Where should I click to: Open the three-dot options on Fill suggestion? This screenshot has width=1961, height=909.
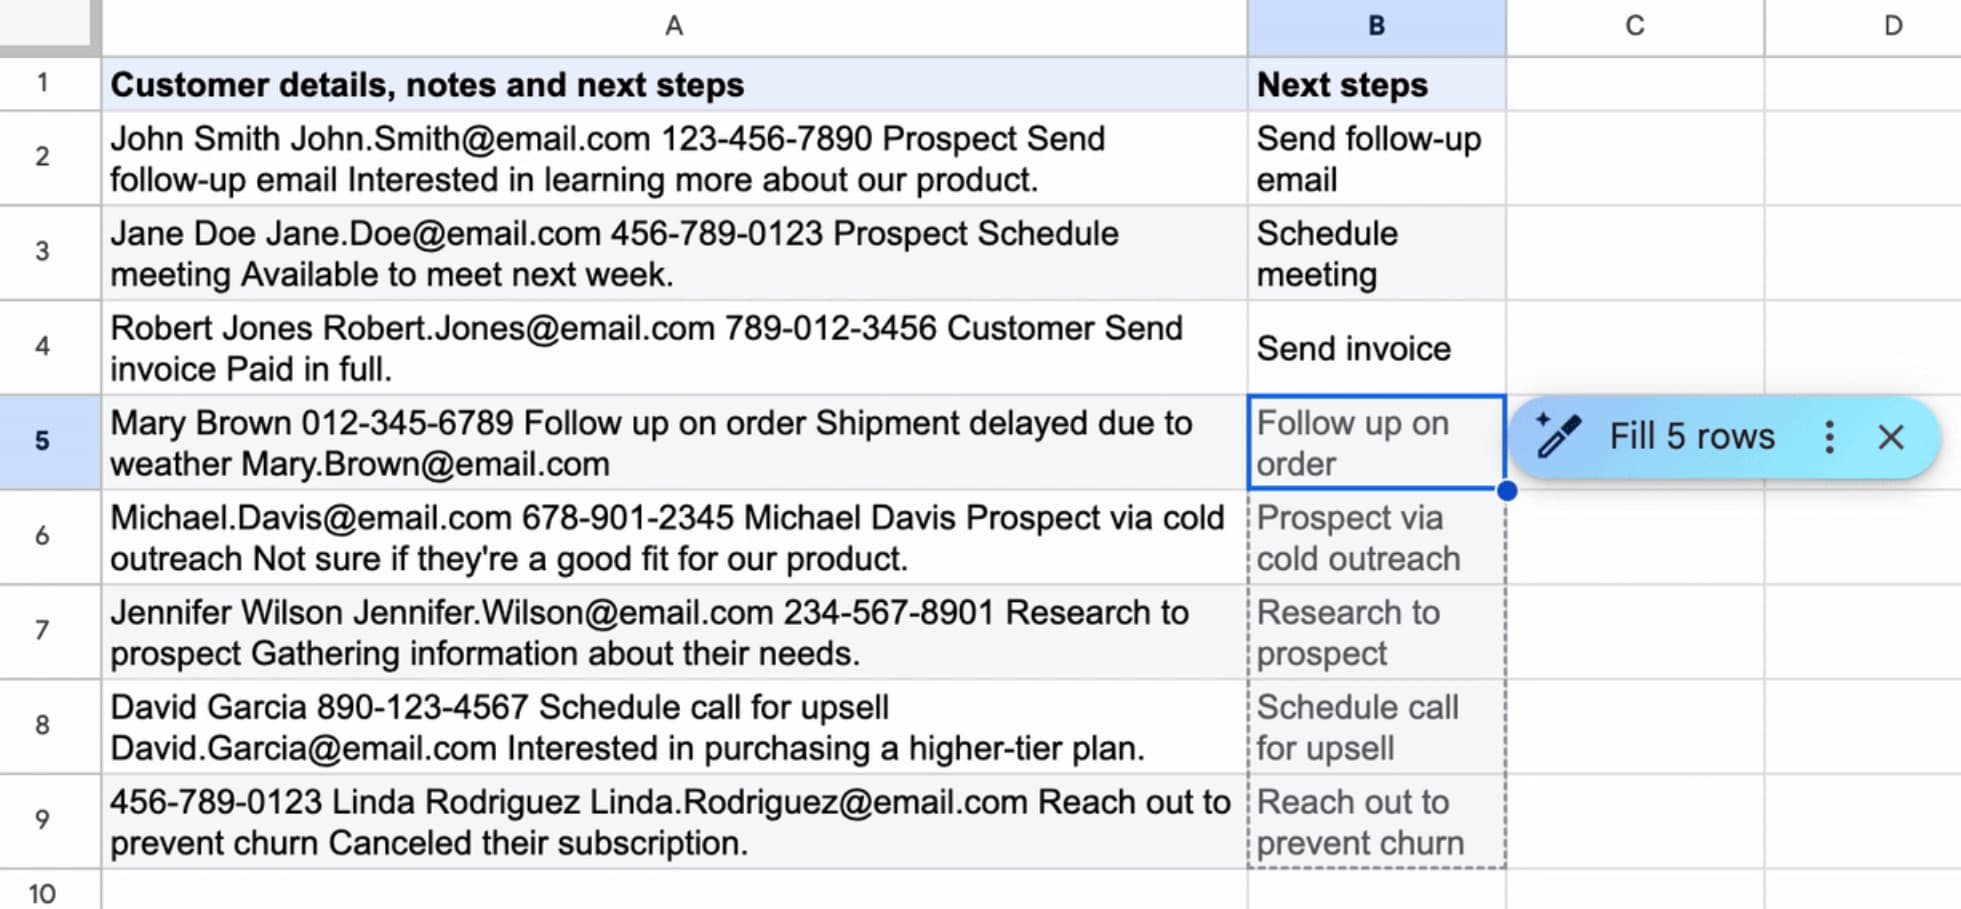[x=1829, y=437]
